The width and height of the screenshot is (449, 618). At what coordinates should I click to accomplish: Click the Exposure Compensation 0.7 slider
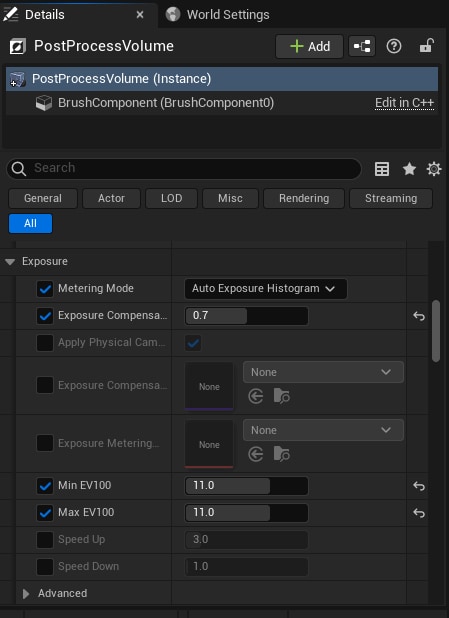point(246,316)
